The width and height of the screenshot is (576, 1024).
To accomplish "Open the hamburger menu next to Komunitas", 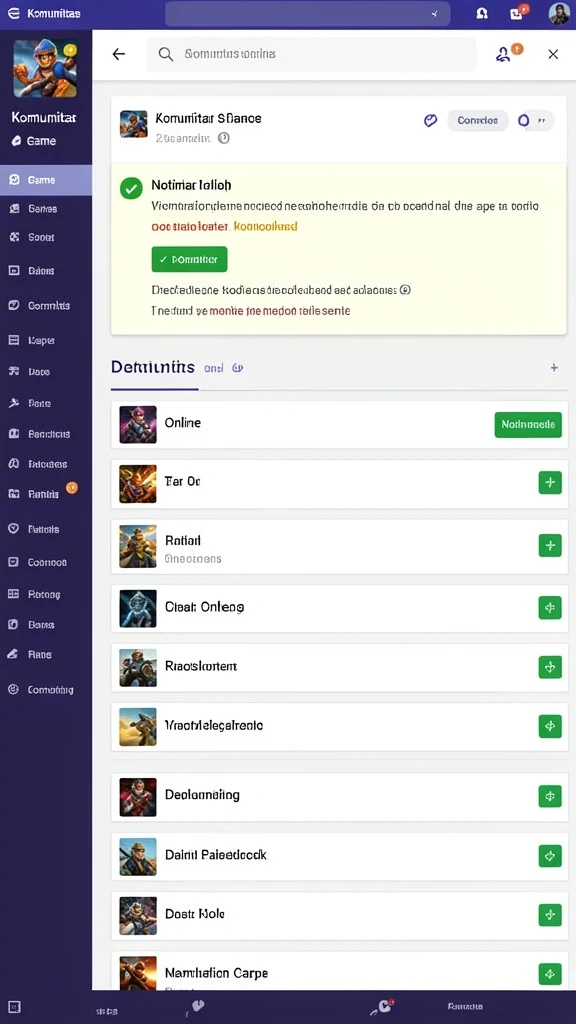I will pos(13,13).
